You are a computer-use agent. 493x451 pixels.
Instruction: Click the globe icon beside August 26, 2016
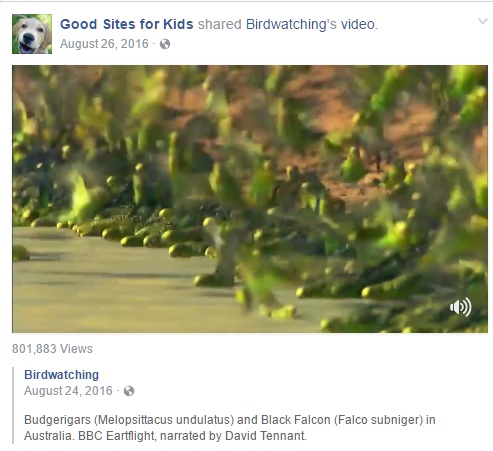tap(165, 44)
